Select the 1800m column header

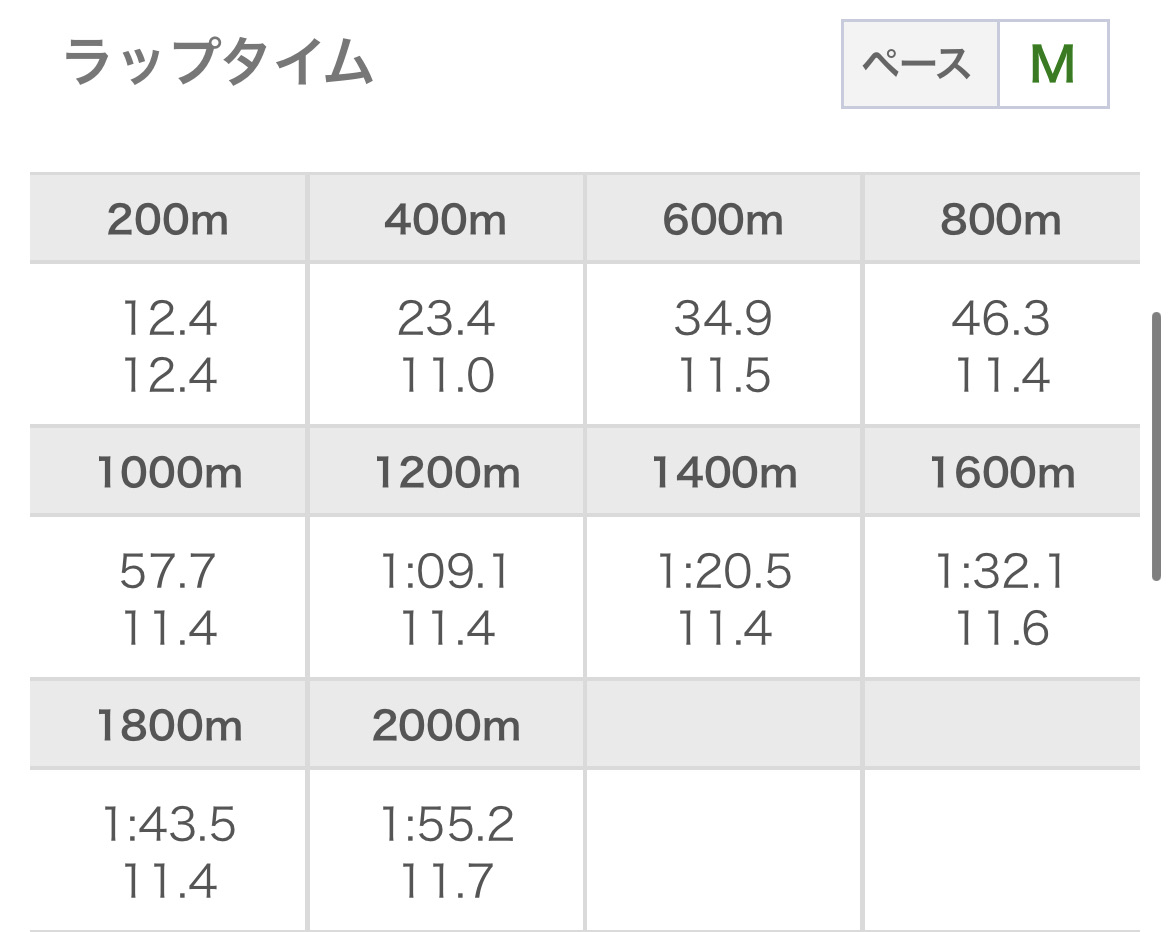pyautogui.click(x=168, y=725)
